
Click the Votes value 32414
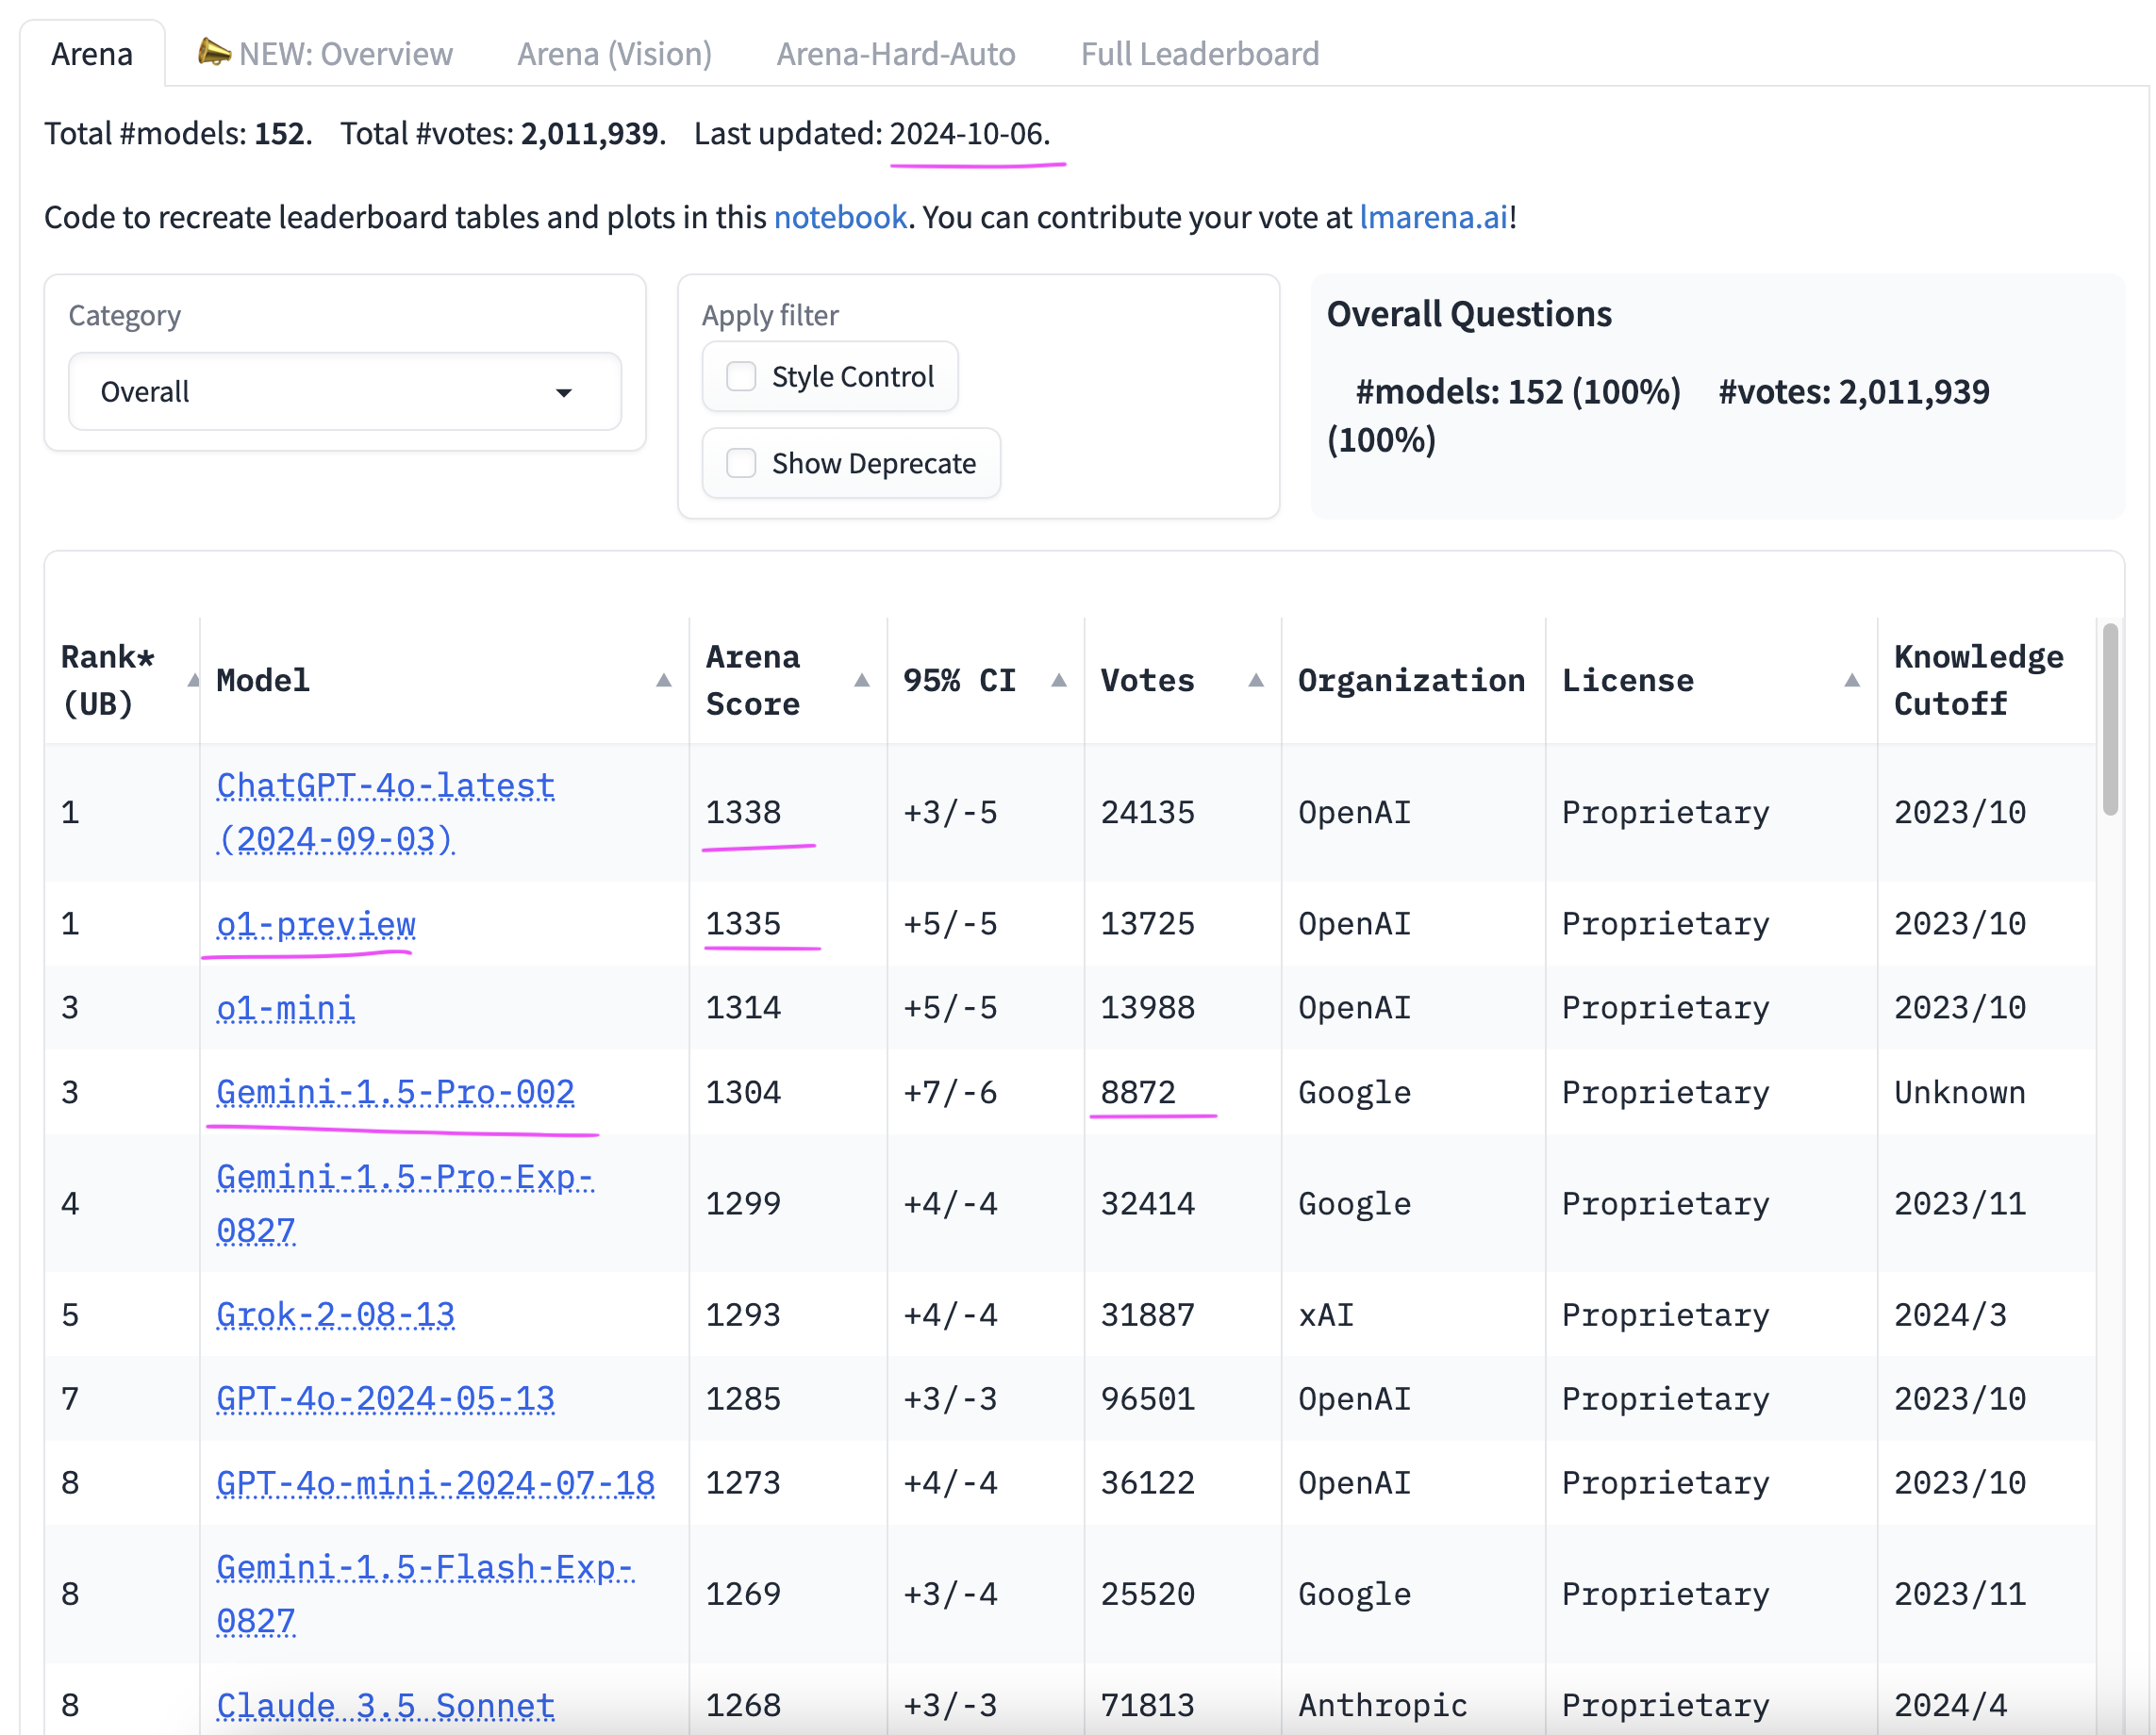pyautogui.click(x=1147, y=1203)
